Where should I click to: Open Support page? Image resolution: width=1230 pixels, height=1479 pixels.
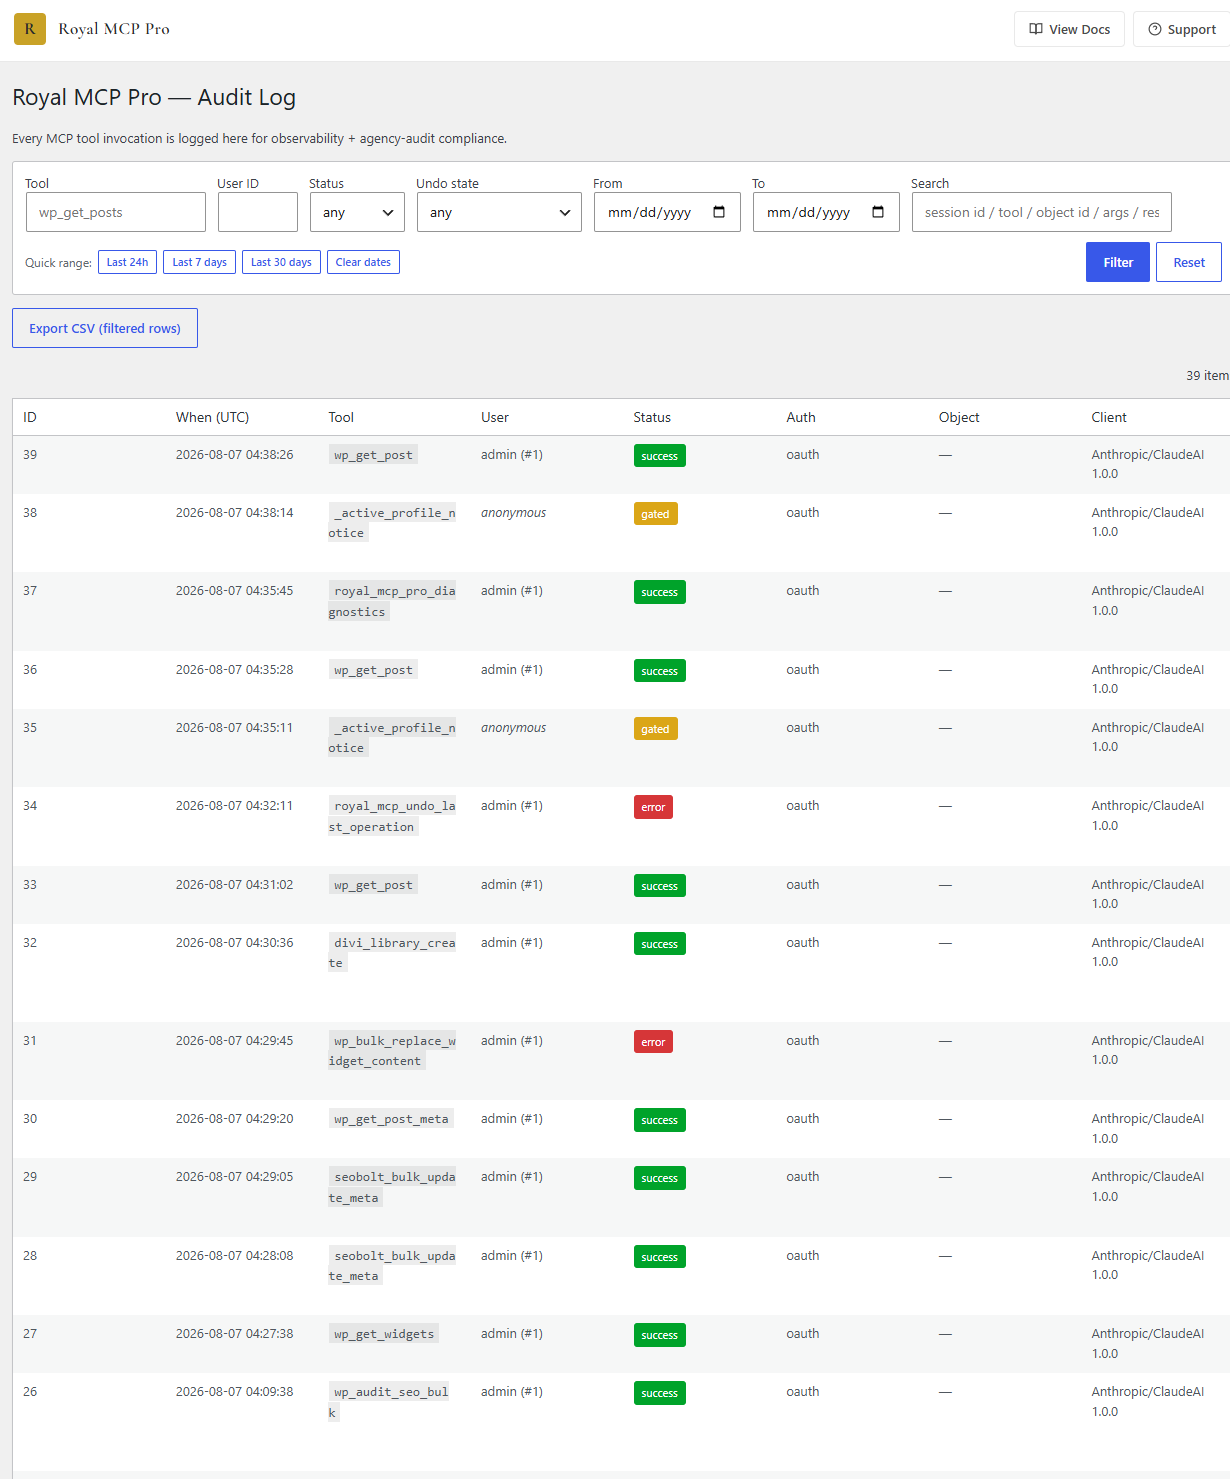click(1182, 29)
